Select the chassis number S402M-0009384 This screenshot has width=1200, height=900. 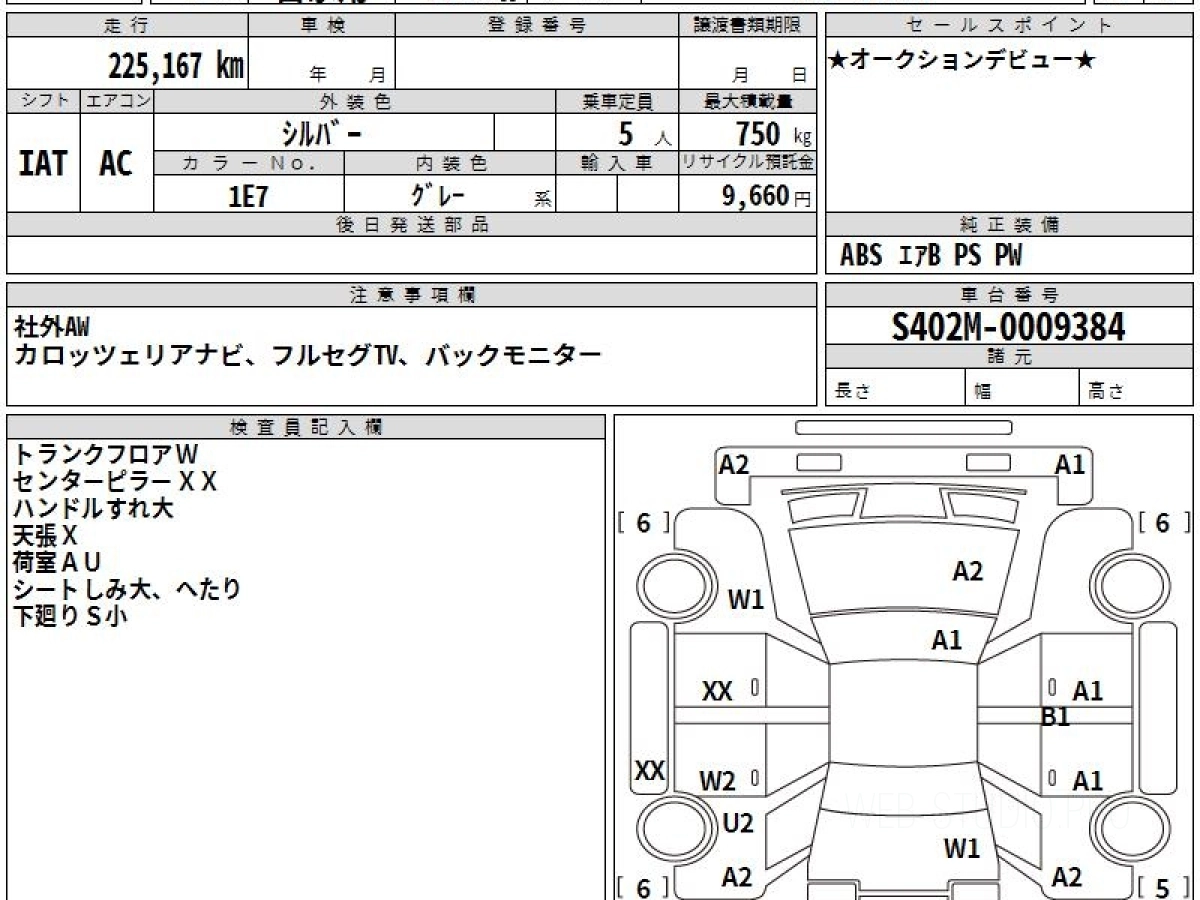(x=1009, y=327)
